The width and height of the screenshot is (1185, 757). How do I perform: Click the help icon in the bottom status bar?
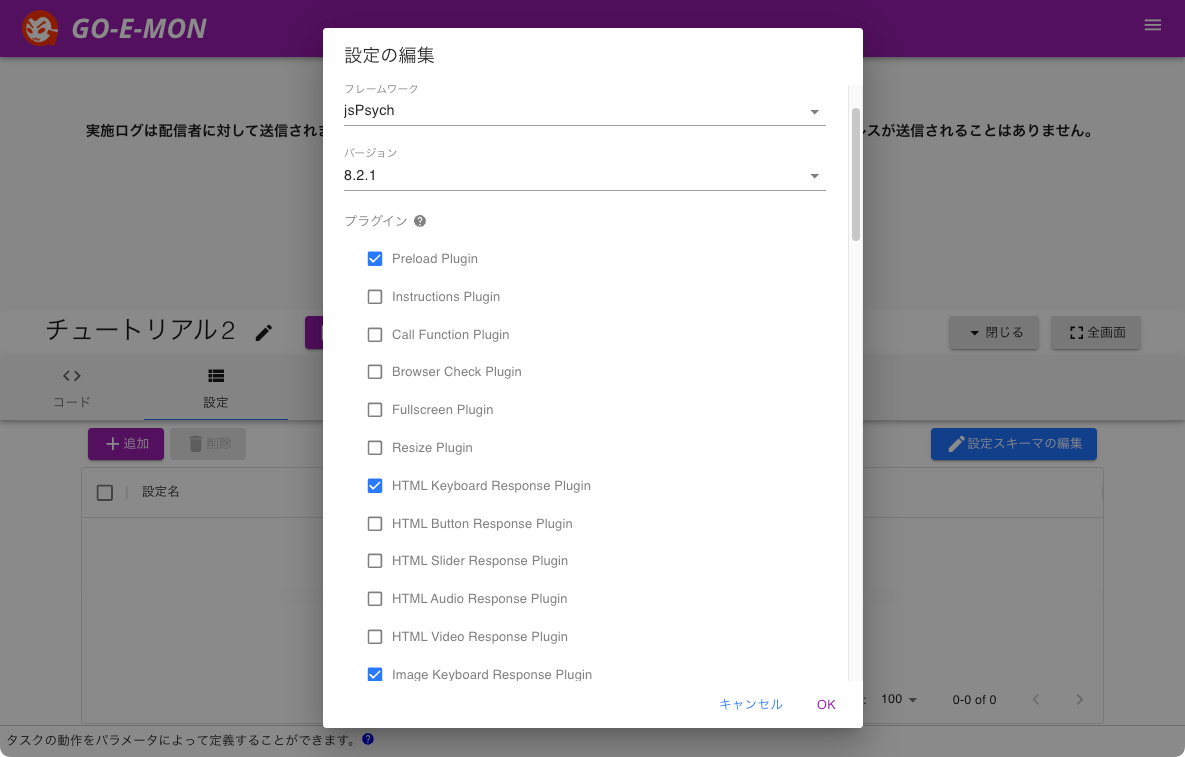point(367,739)
